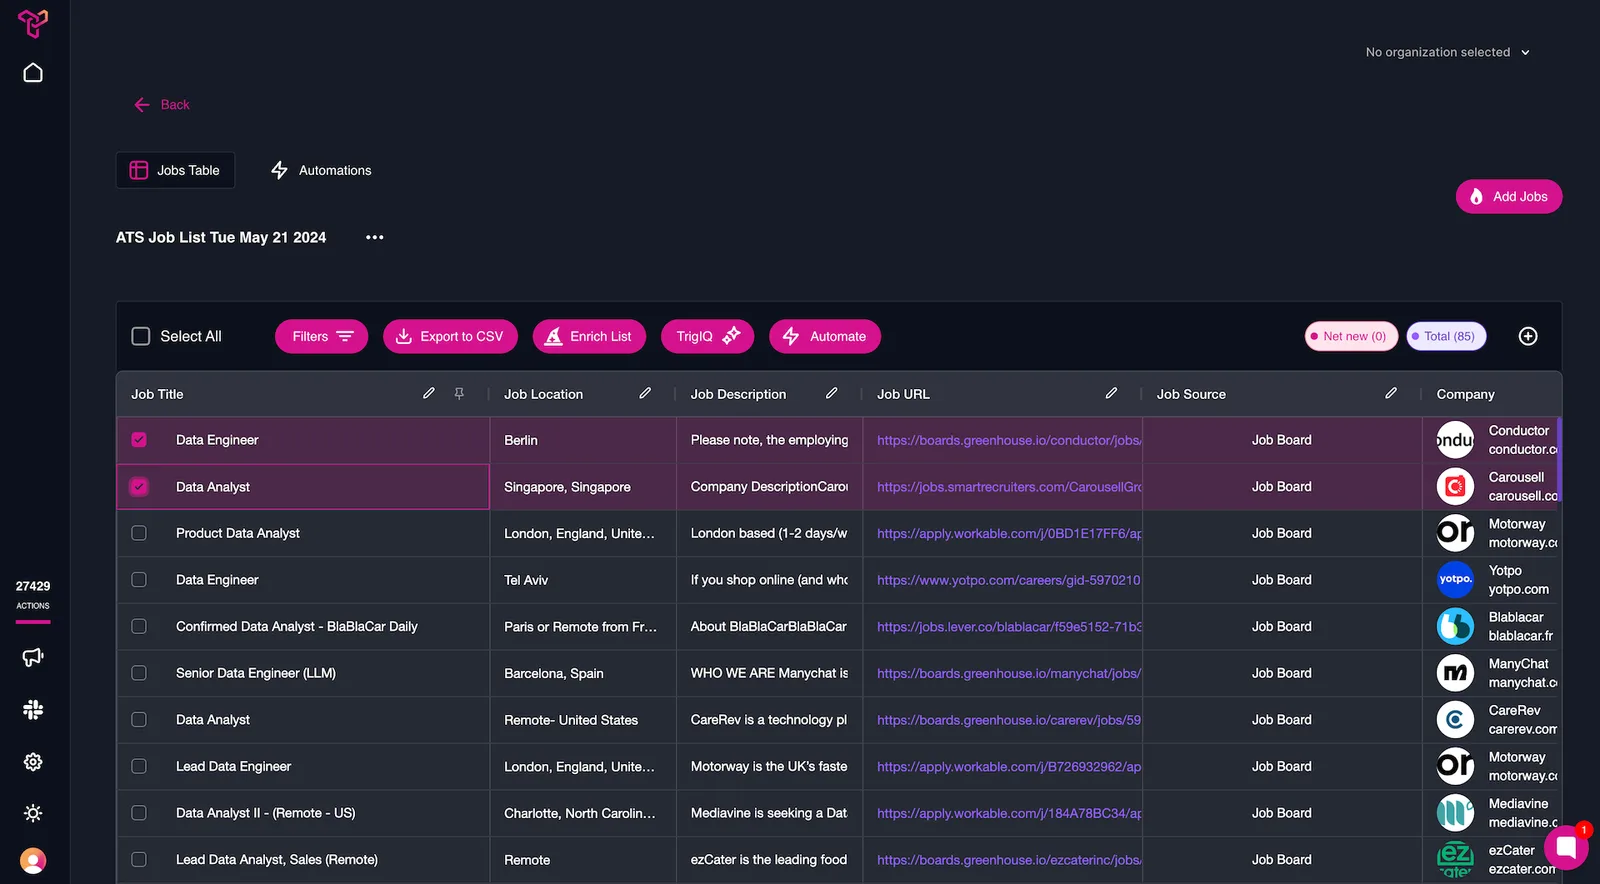Open the Home icon in sidebar
The image size is (1600, 884).
point(33,73)
